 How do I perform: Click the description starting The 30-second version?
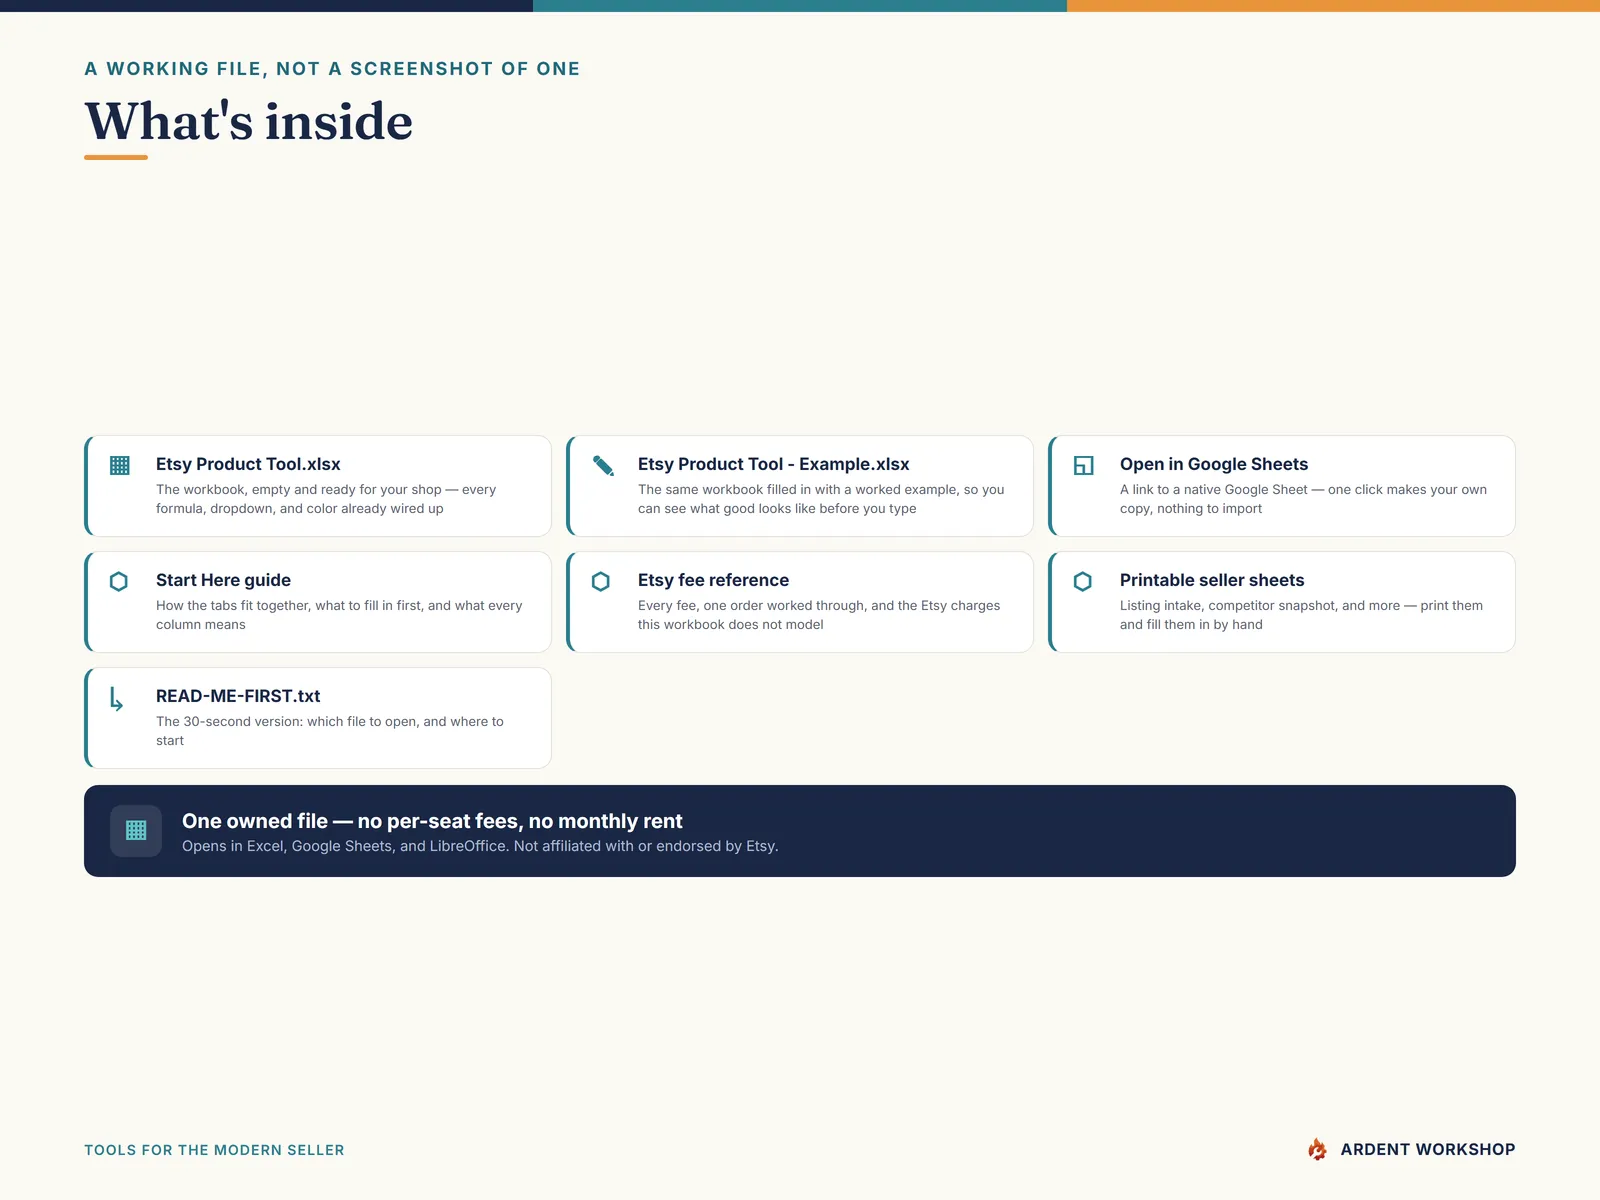coord(330,731)
